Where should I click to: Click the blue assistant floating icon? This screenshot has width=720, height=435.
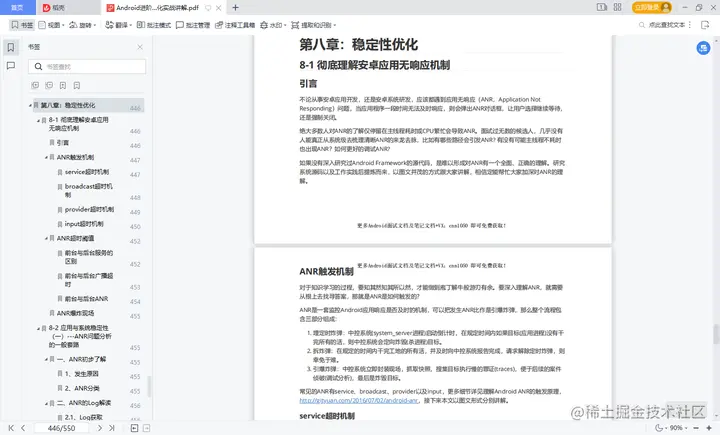[703, 48]
